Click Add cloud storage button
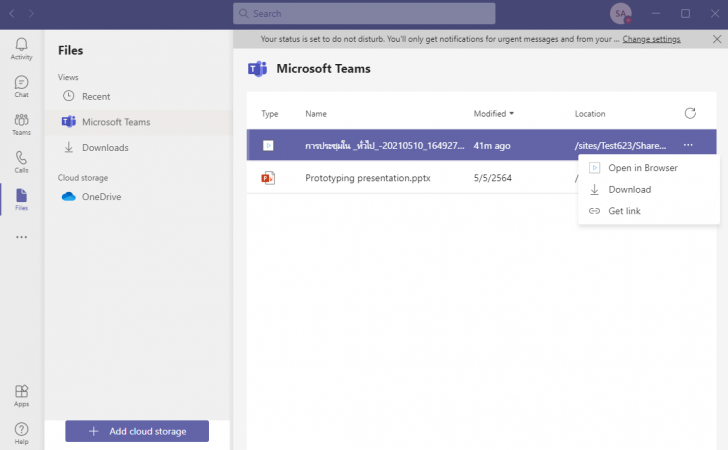 coord(137,431)
